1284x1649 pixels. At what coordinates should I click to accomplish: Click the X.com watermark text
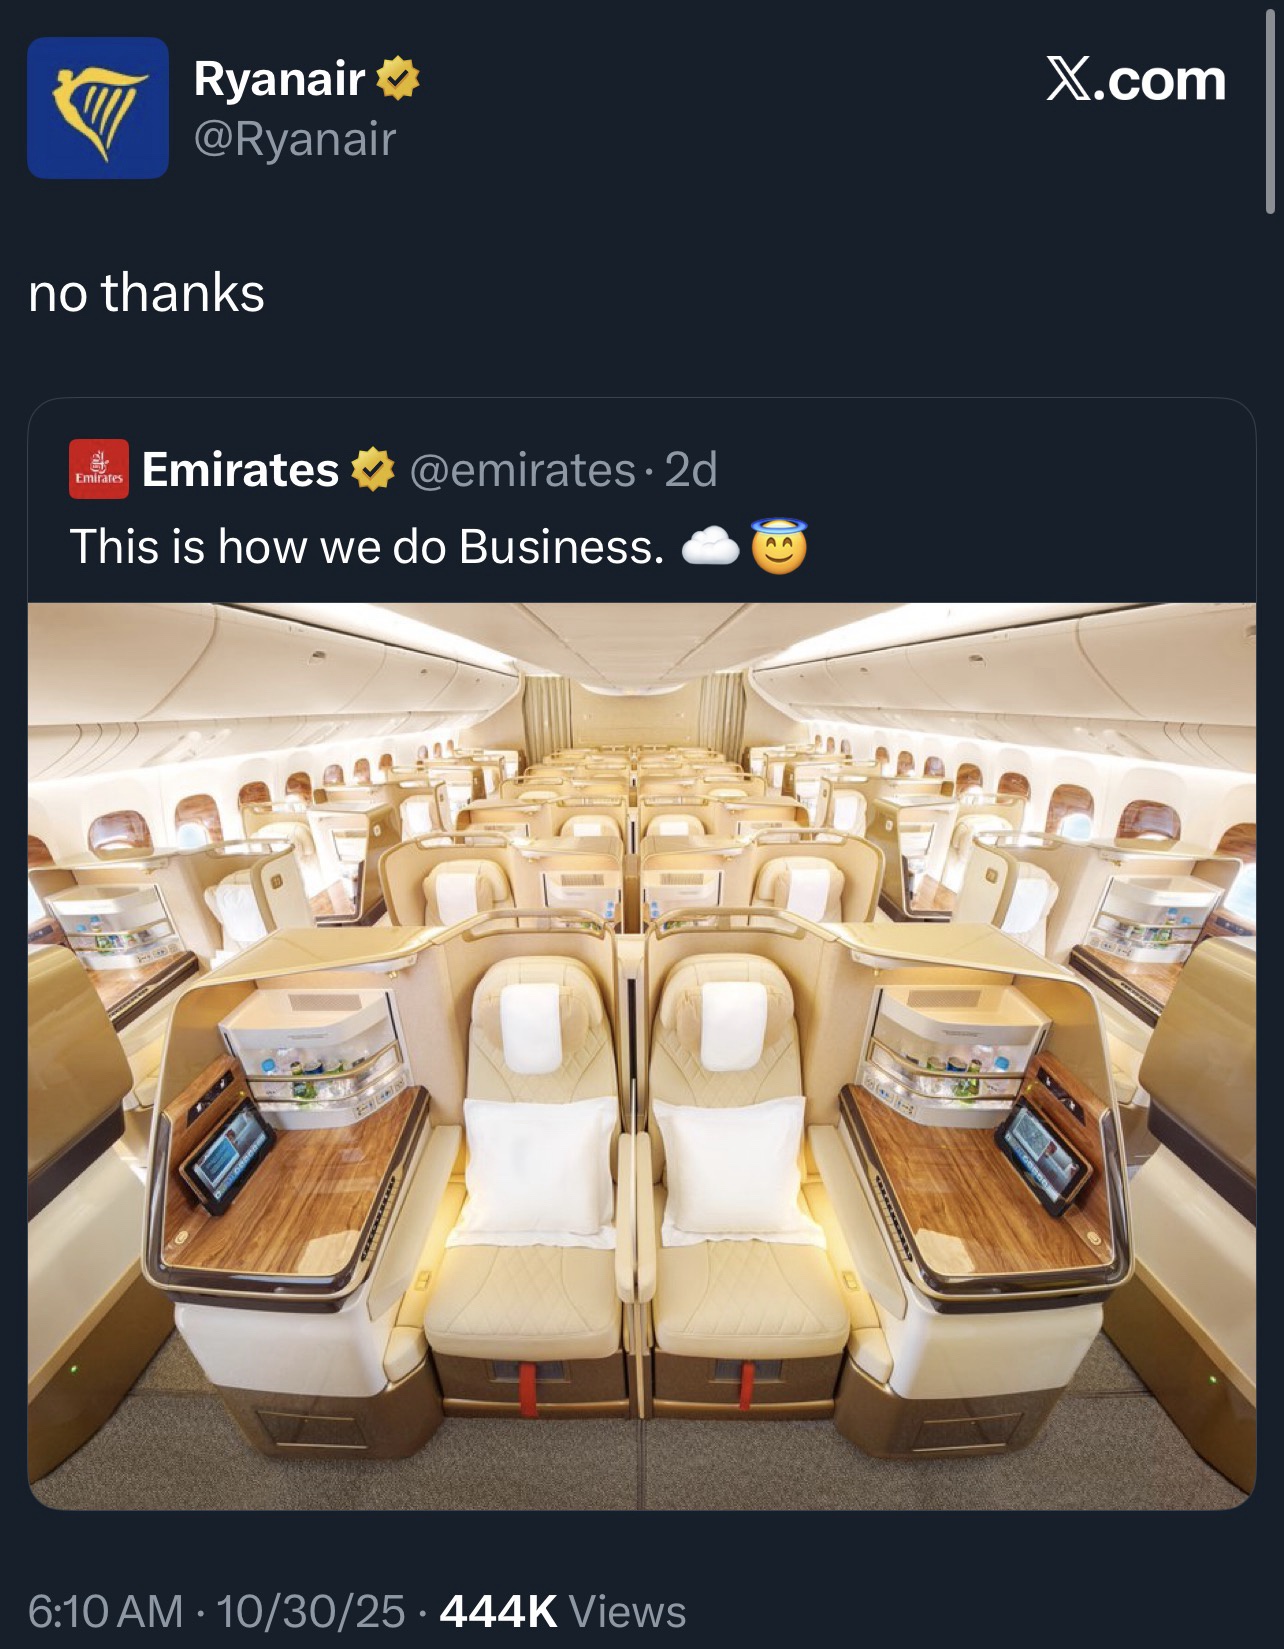[x=1136, y=80]
